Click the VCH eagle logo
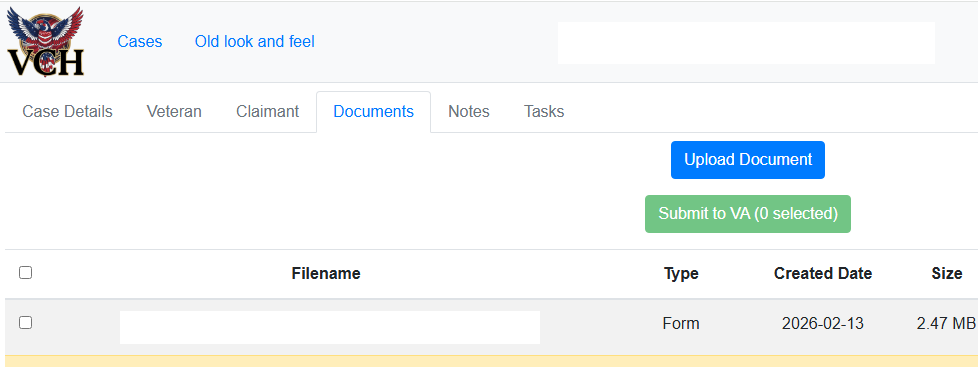 pos(45,41)
